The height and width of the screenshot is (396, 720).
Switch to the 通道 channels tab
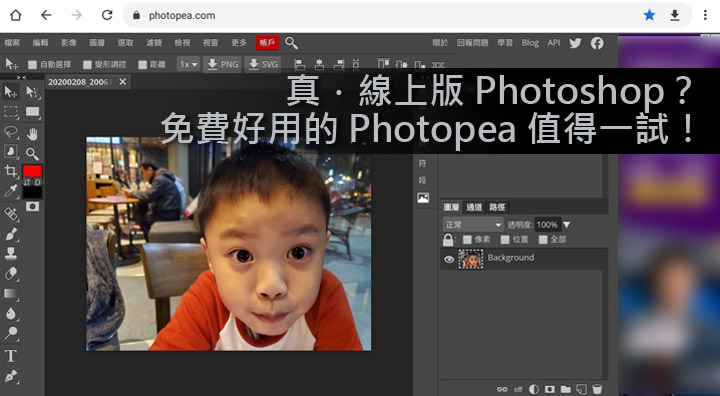click(474, 207)
